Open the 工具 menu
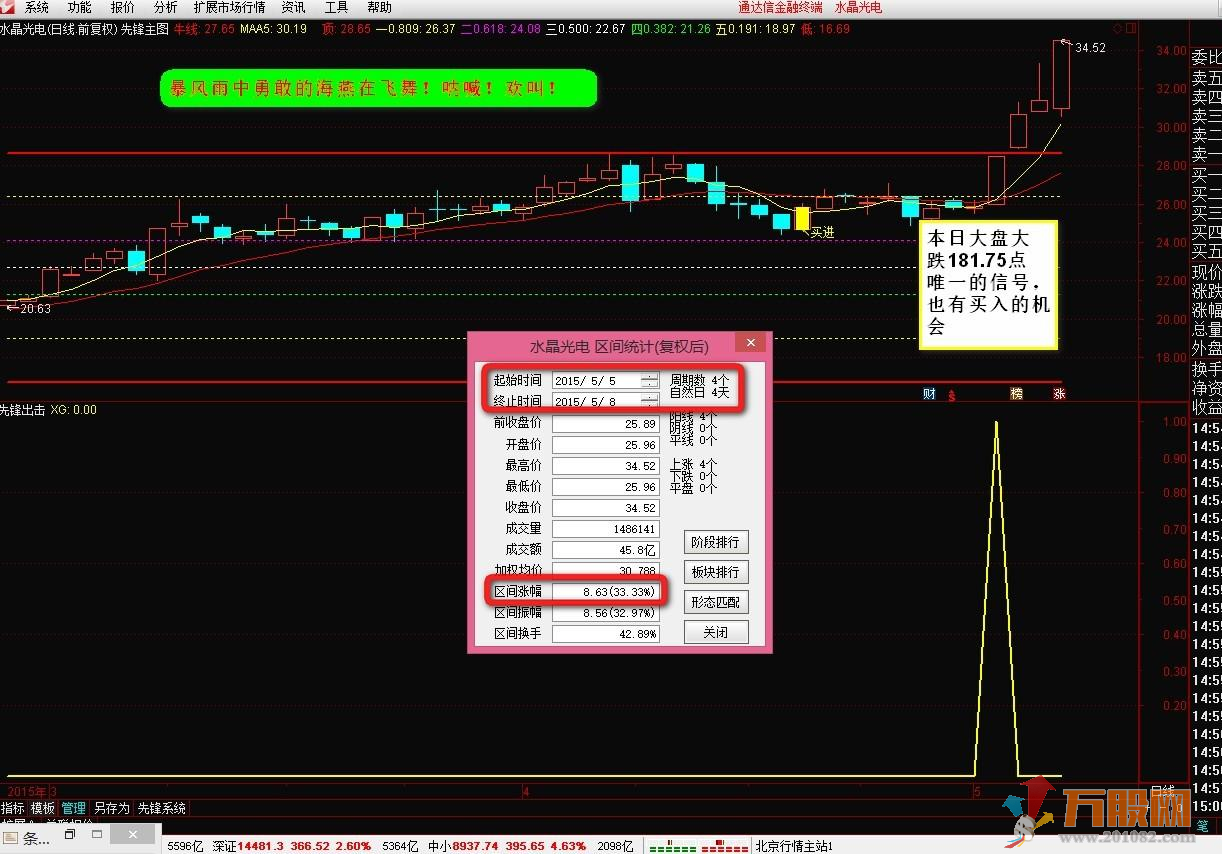 pos(336,7)
